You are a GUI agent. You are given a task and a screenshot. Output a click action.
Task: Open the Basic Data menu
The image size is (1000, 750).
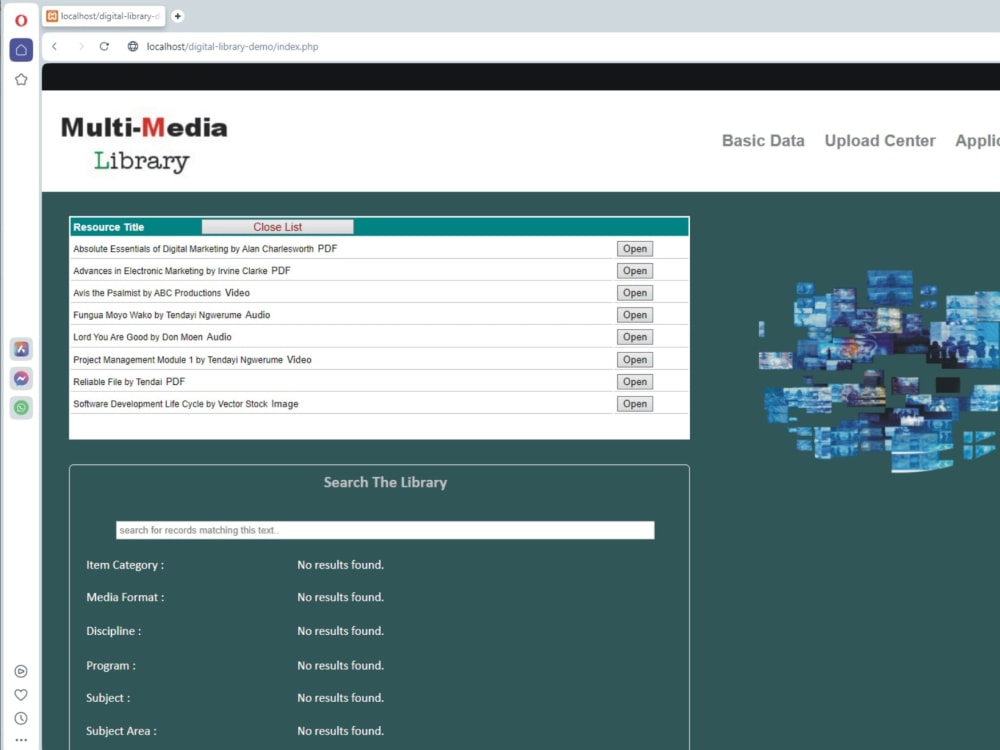click(x=763, y=140)
